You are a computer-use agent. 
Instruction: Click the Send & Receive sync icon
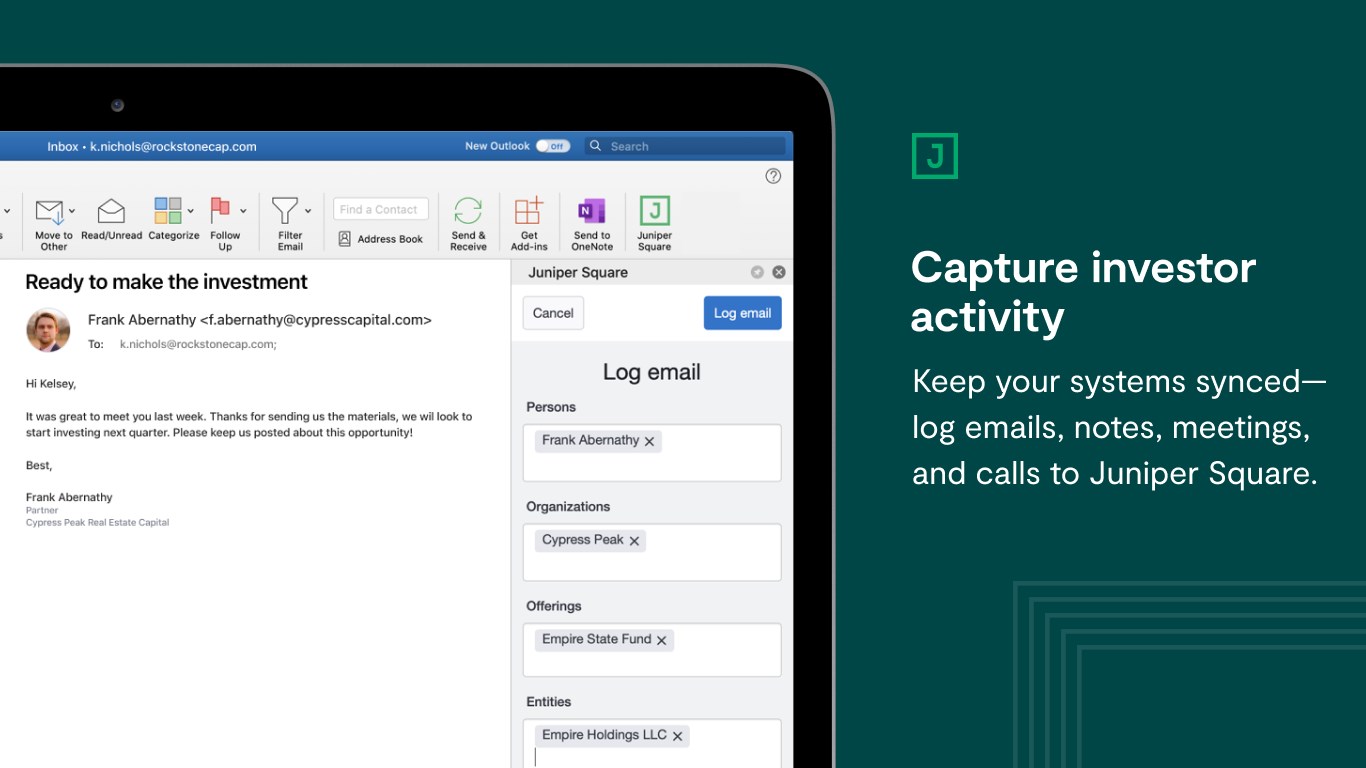pyautogui.click(x=468, y=211)
